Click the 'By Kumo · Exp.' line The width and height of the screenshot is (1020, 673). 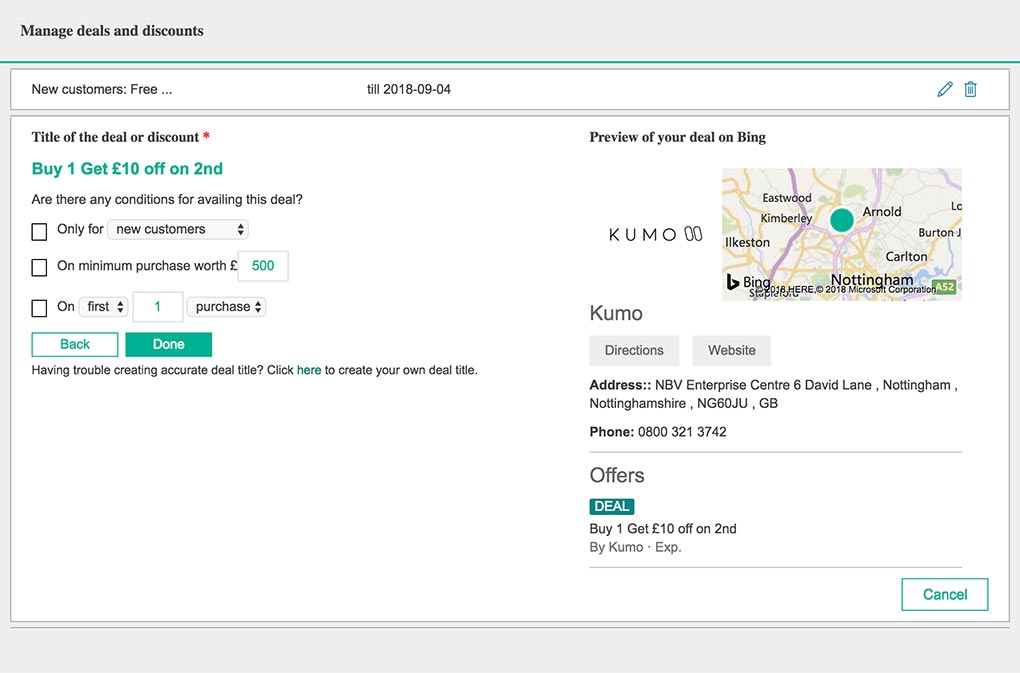(636, 548)
